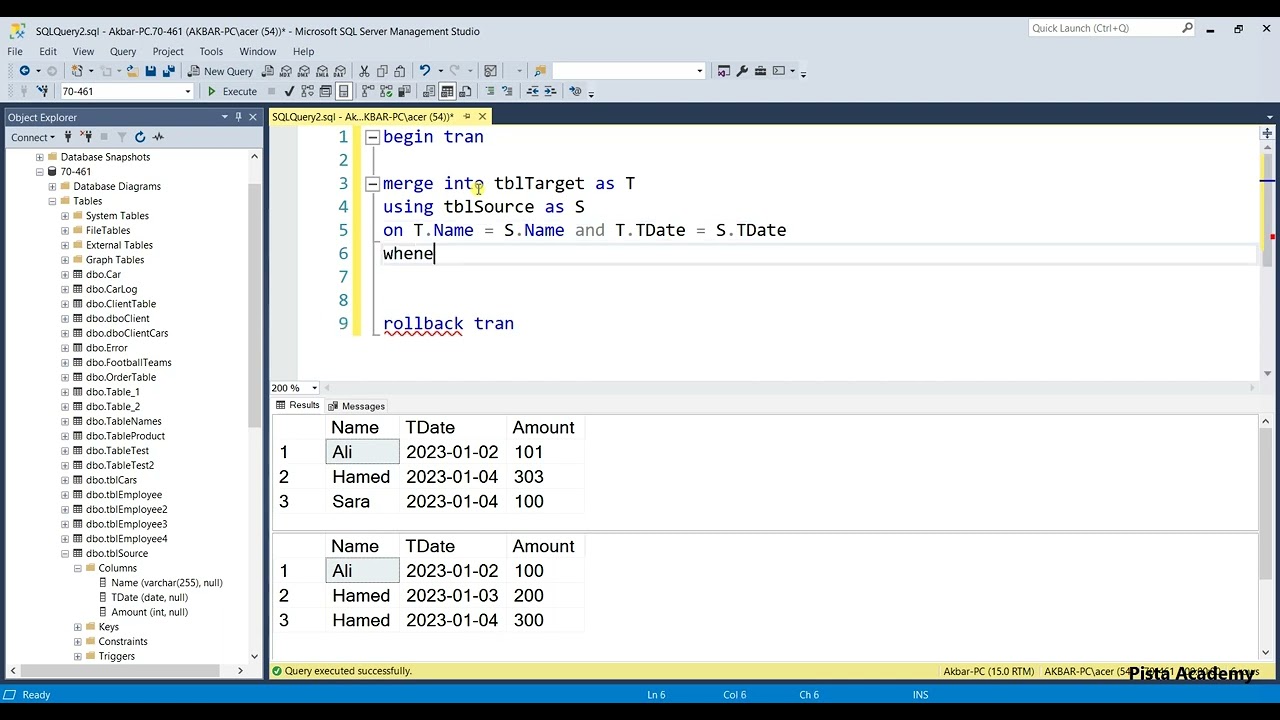Click the MDX query icon
This screenshot has height=720, width=1280.
(x=286, y=71)
